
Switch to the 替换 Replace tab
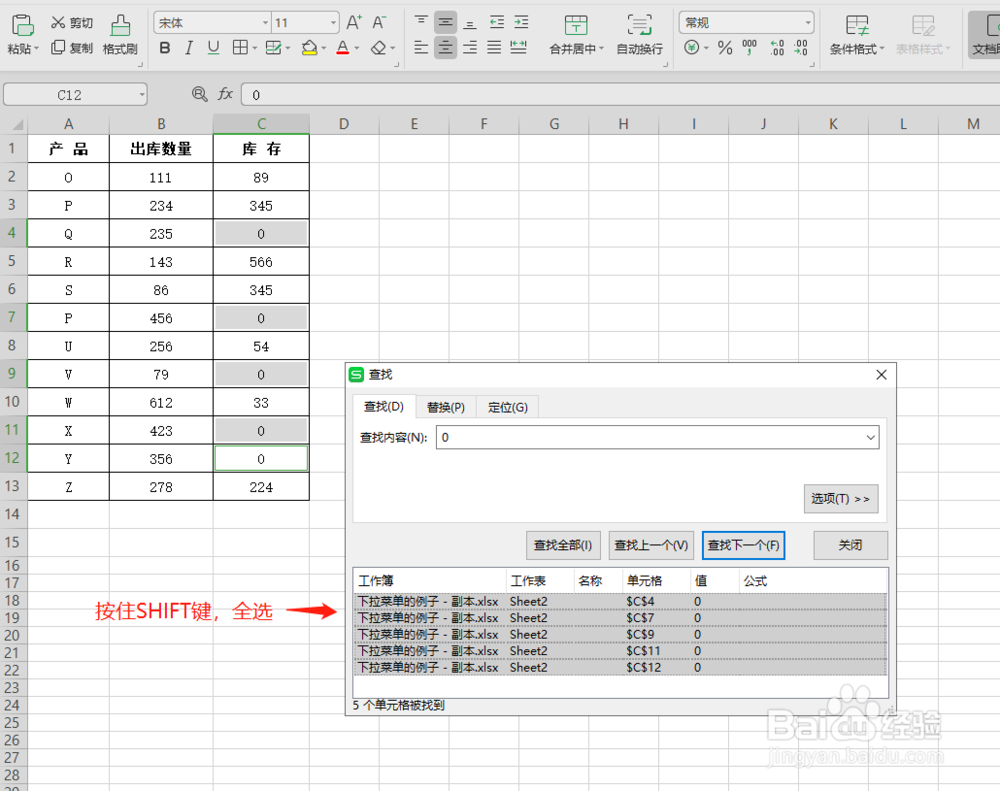(446, 407)
